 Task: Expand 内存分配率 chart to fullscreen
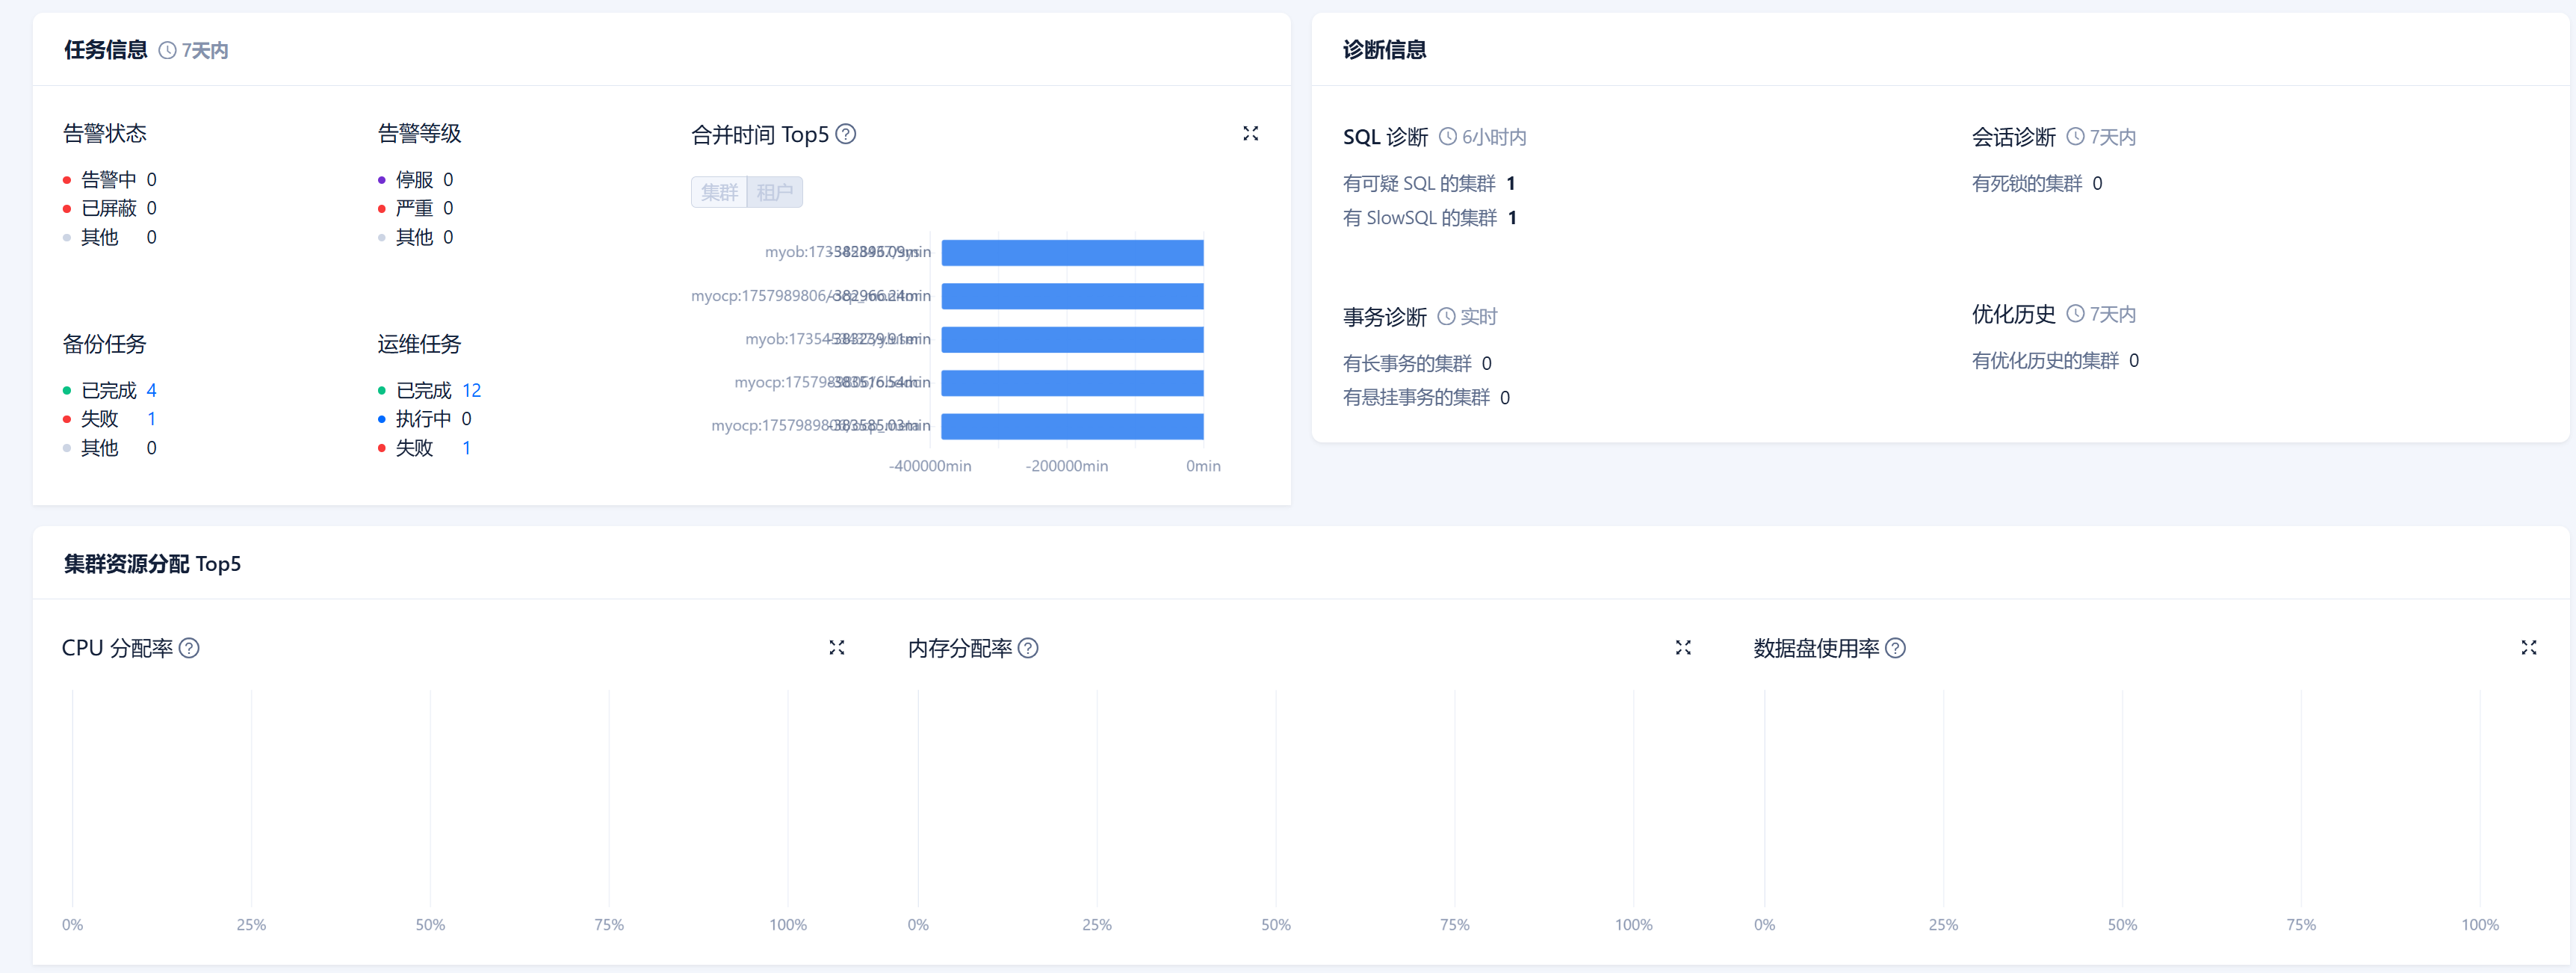[1683, 648]
